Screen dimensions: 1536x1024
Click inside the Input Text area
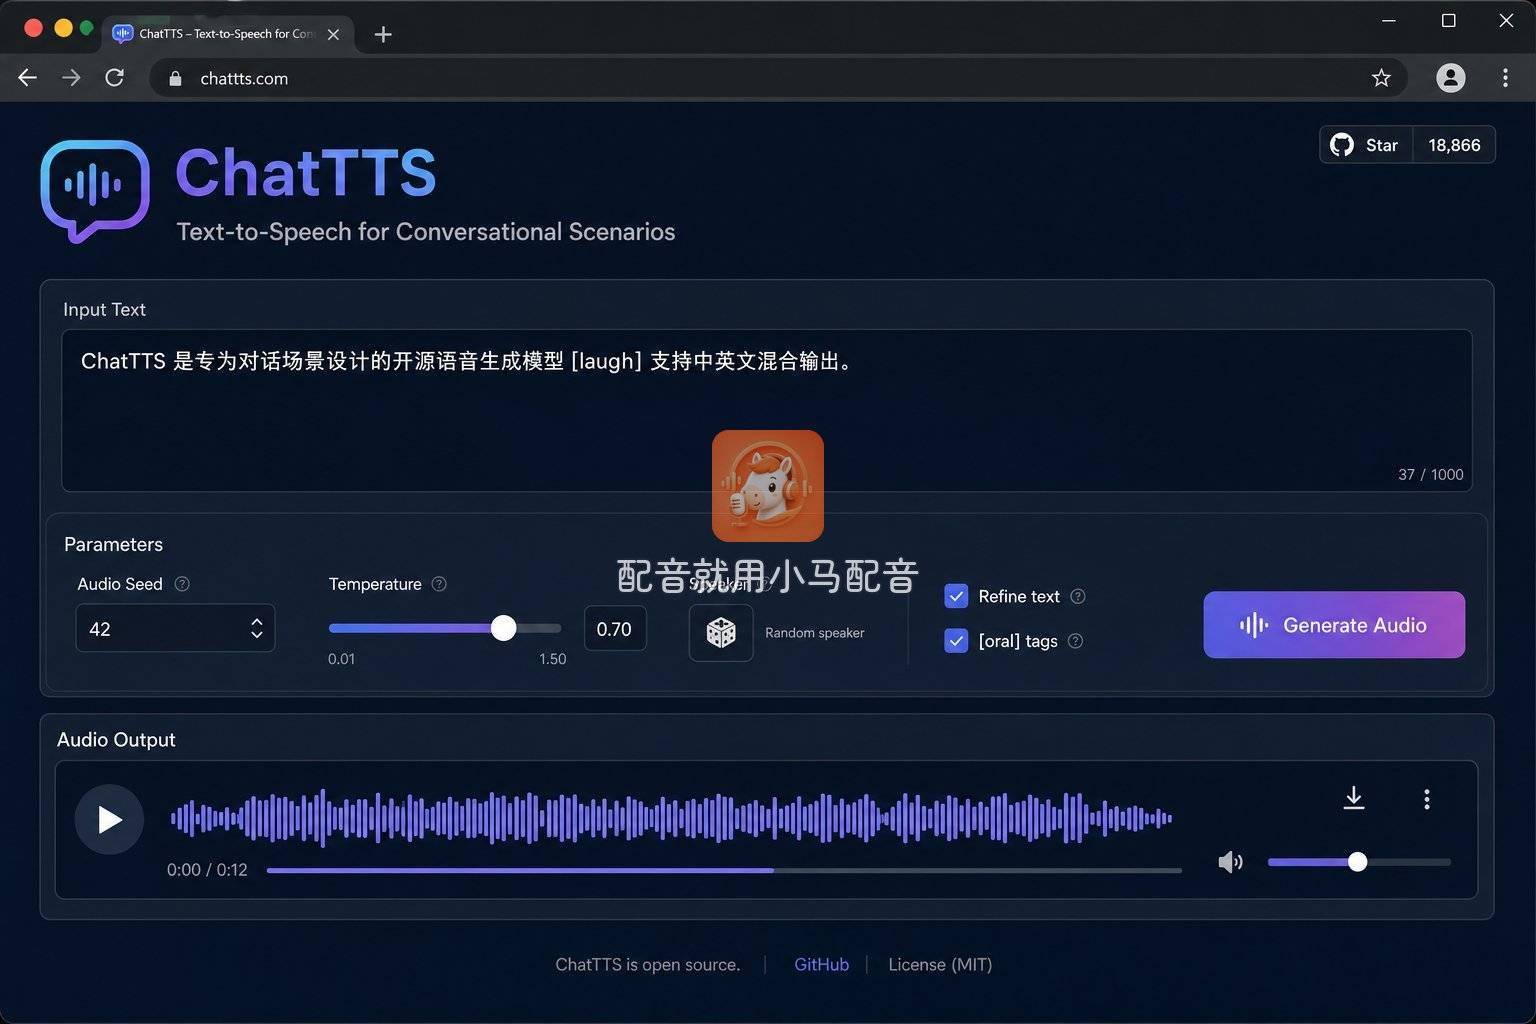(767, 410)
